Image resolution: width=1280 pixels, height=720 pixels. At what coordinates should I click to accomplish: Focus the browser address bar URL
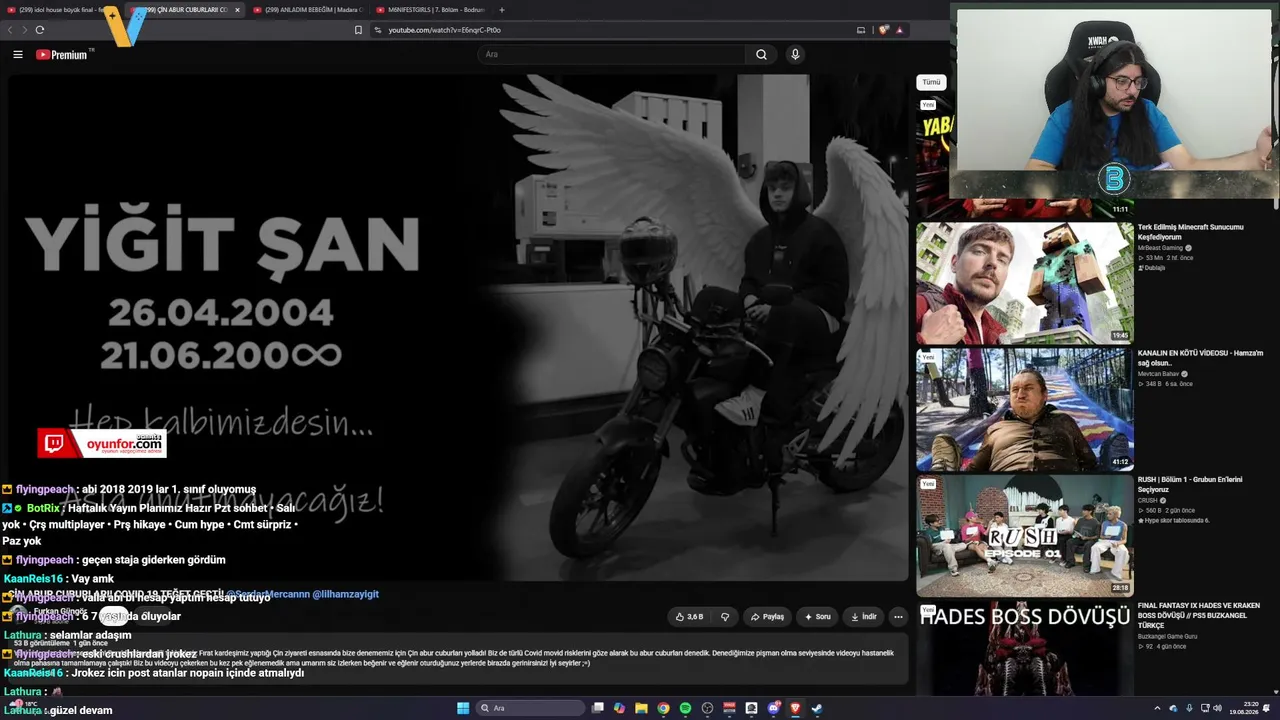[x=444, y=30]
